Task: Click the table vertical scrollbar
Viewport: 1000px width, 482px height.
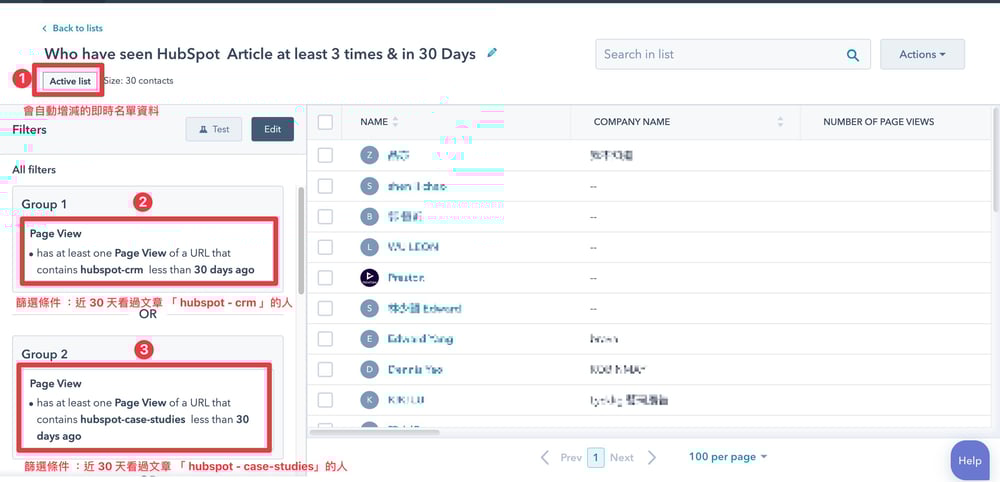Action: tap(996, 159)
